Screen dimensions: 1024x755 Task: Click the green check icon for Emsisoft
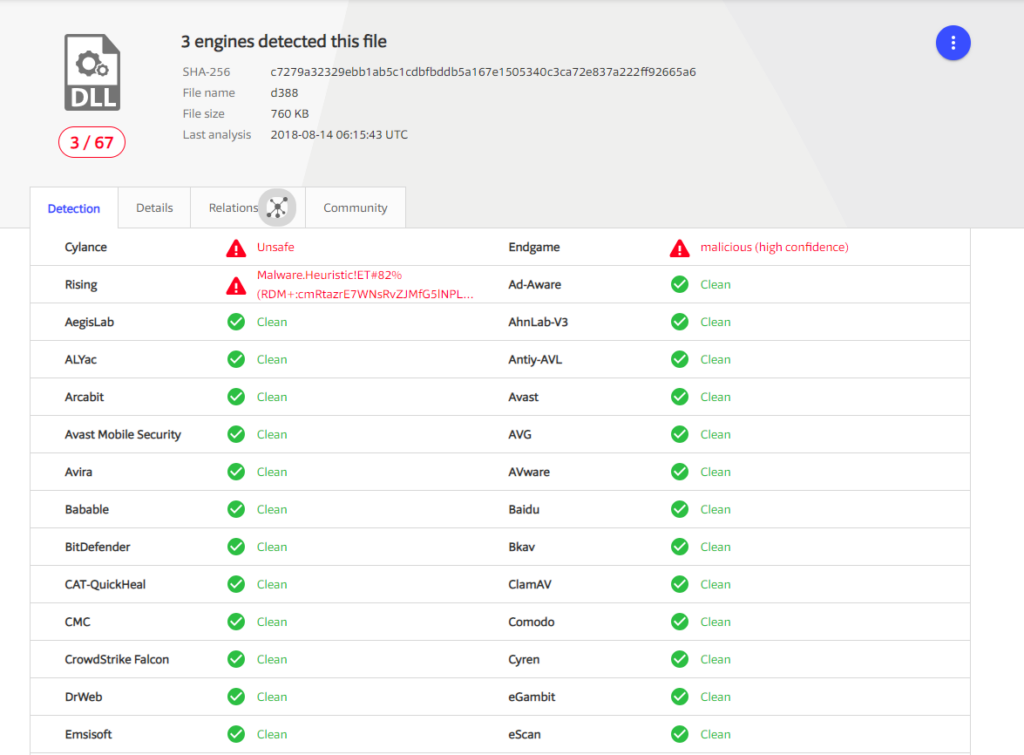[x=236, y=734]
